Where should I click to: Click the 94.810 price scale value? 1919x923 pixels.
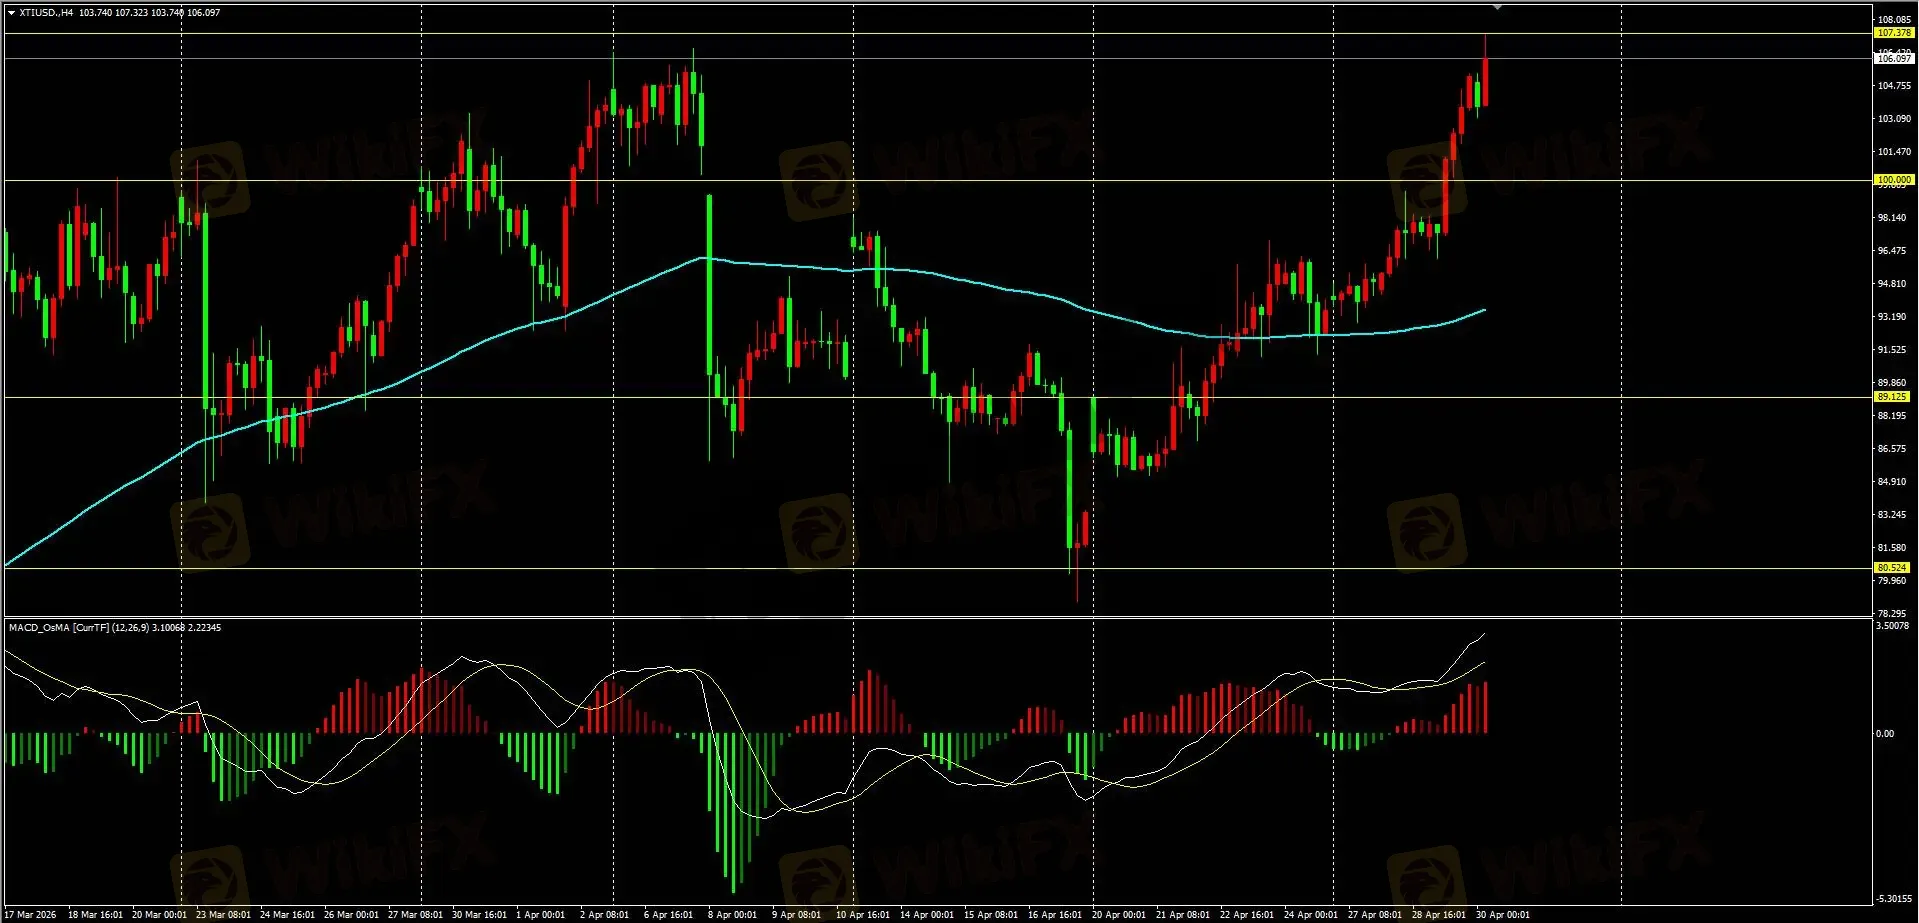click(1891, 284)
